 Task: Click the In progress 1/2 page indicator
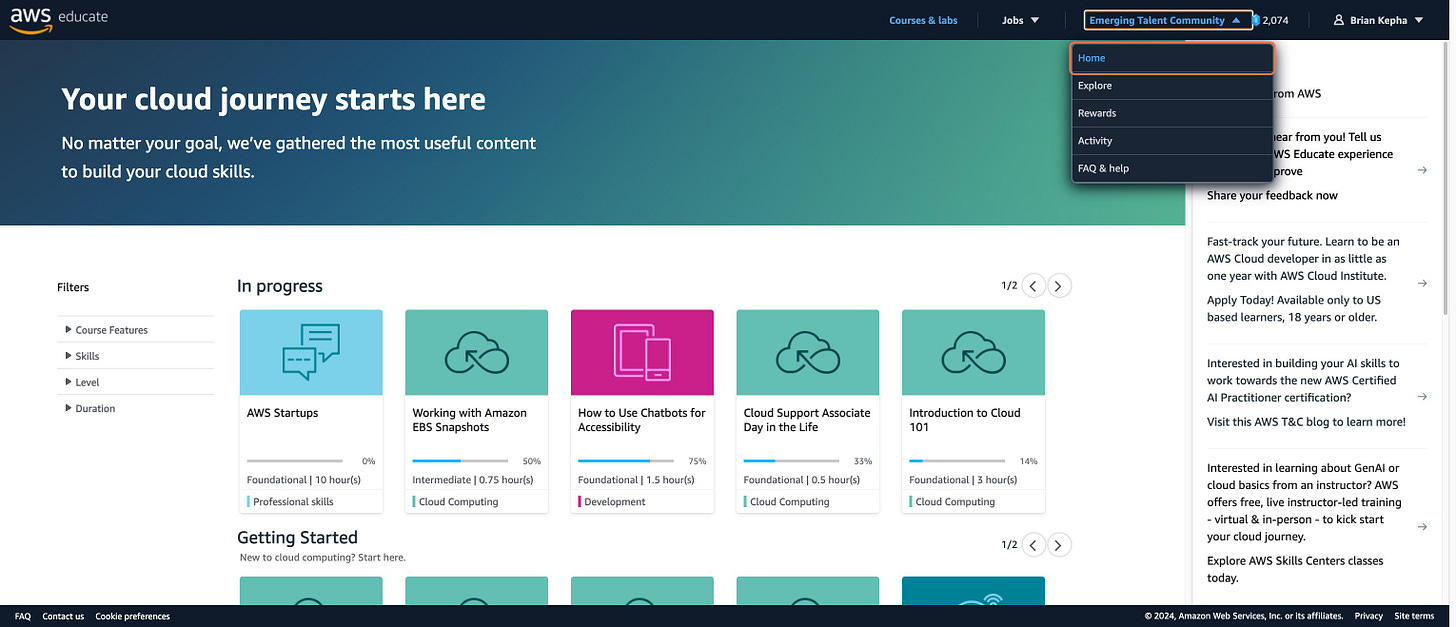(1009, 286)
